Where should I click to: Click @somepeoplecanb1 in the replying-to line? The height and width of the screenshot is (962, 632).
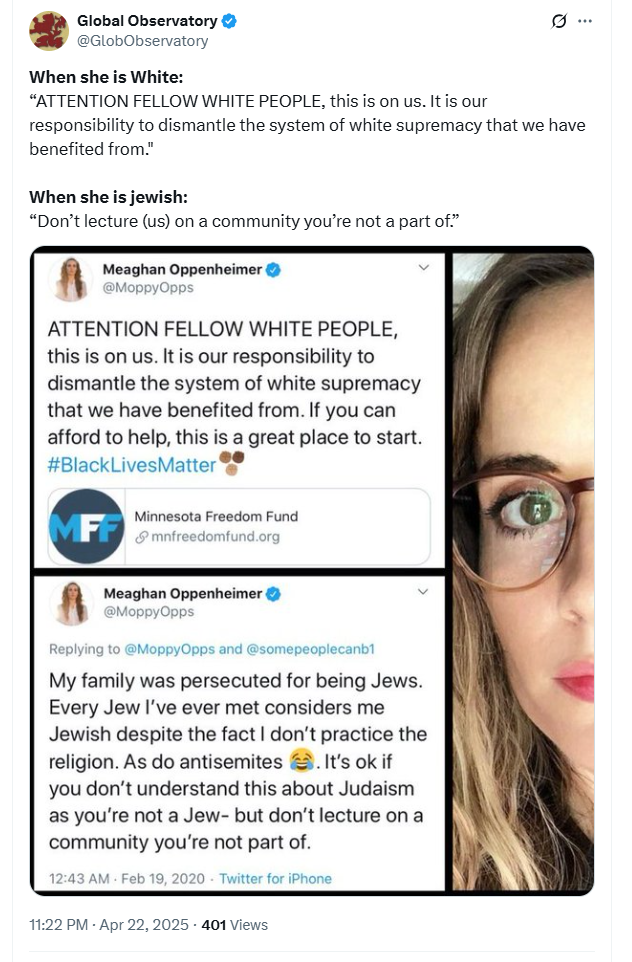tap(310, 649)
